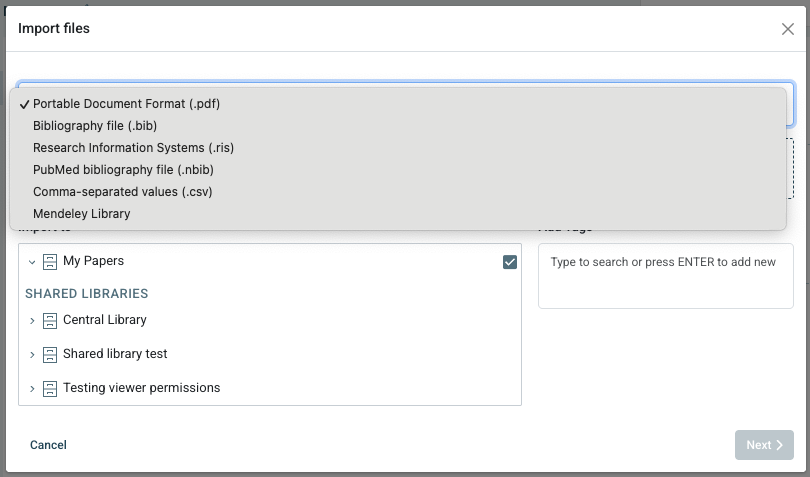Expand the Central Library node
810x477 pixels.
32,321
